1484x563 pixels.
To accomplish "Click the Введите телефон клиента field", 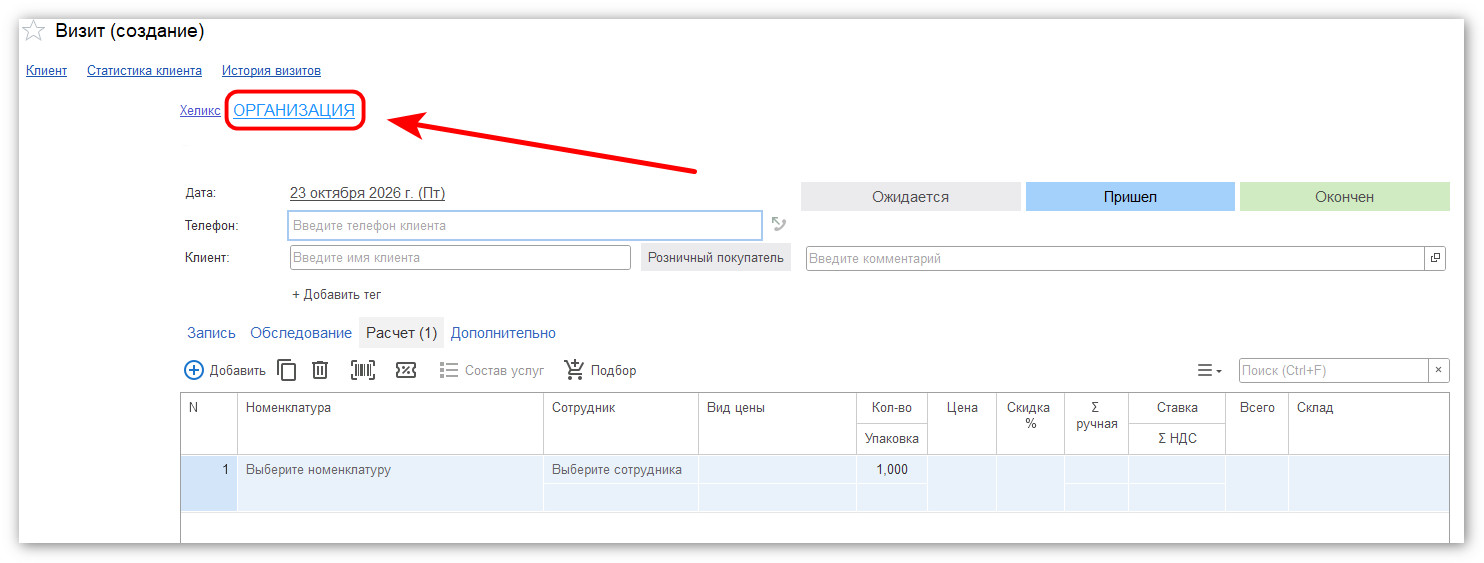I will point(525,225).
